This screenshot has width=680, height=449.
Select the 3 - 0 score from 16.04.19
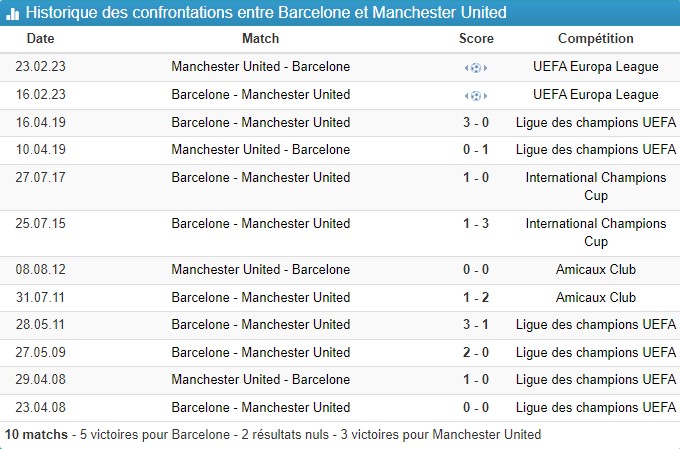[476, 122]
